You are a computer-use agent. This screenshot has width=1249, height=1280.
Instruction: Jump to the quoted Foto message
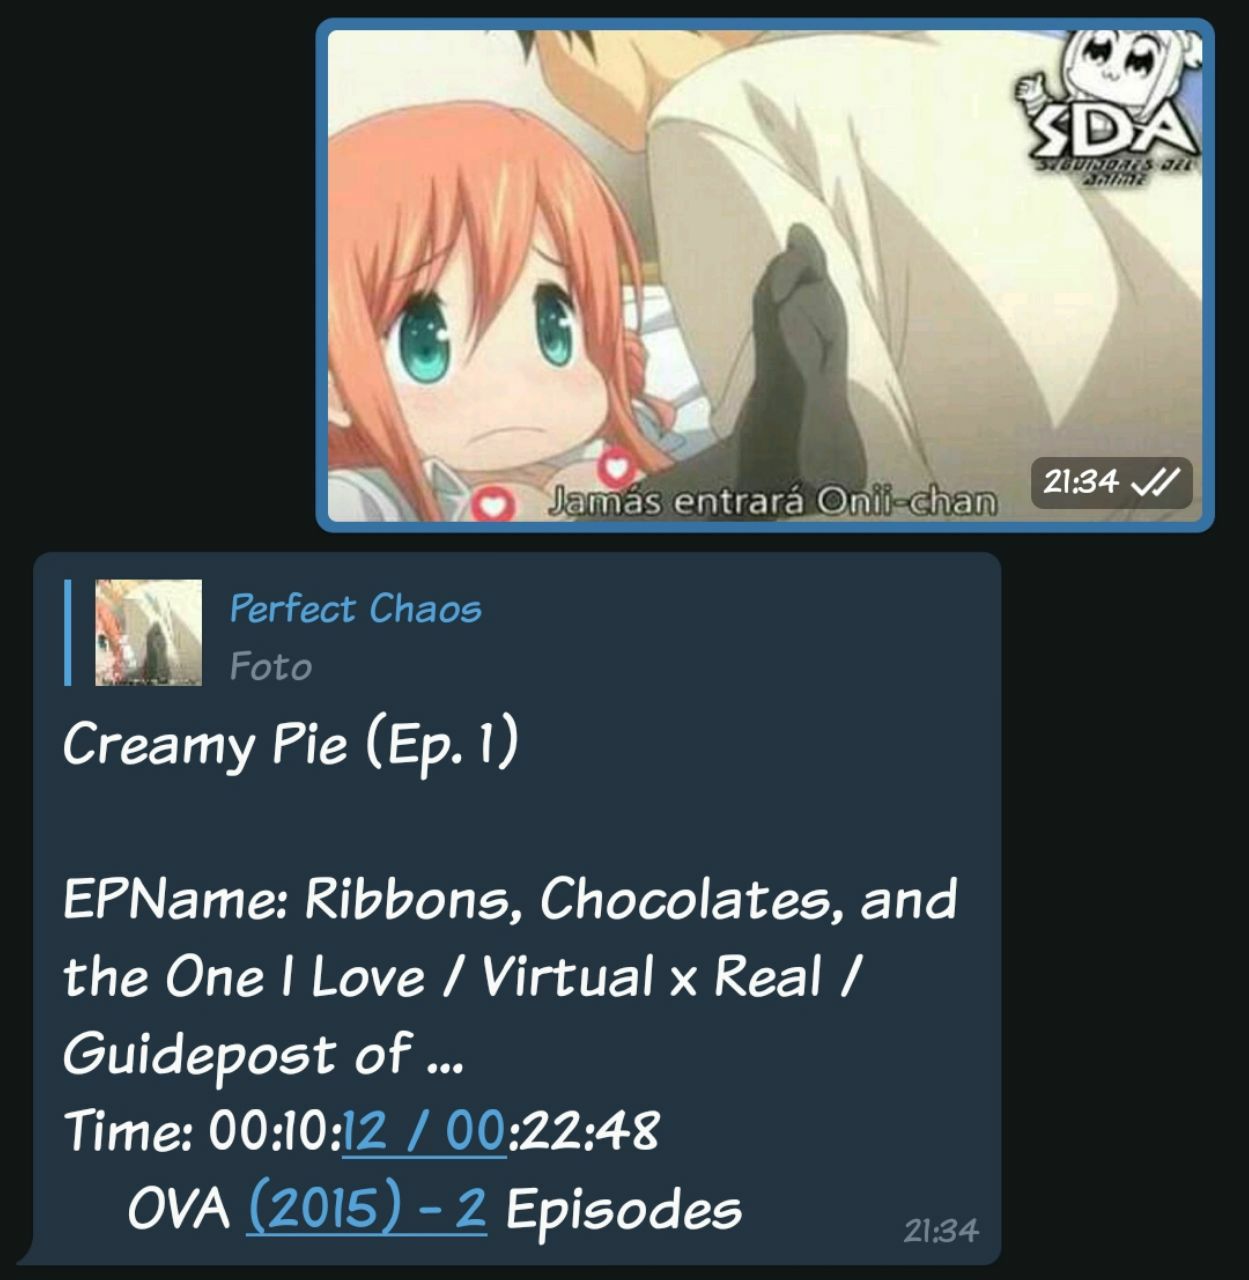(270, 666)
